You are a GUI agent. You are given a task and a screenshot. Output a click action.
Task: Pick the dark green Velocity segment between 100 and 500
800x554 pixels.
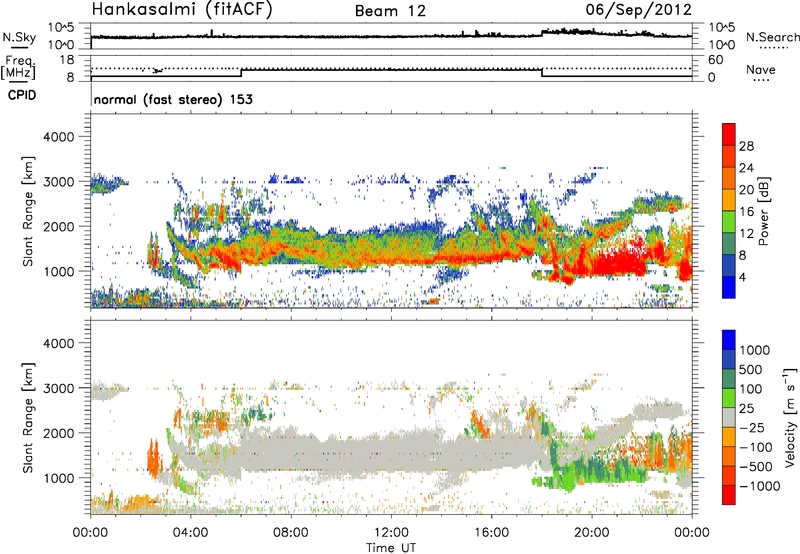(729, 379)
